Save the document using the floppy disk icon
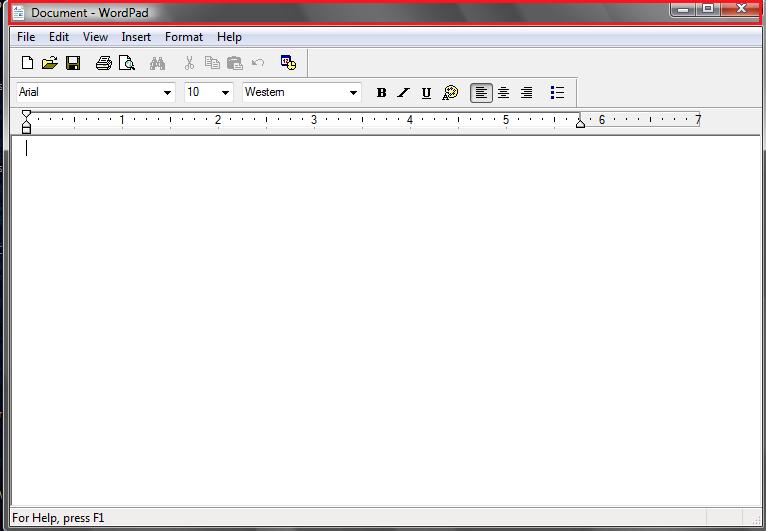The image size is (766, 531). coord(73,63)
